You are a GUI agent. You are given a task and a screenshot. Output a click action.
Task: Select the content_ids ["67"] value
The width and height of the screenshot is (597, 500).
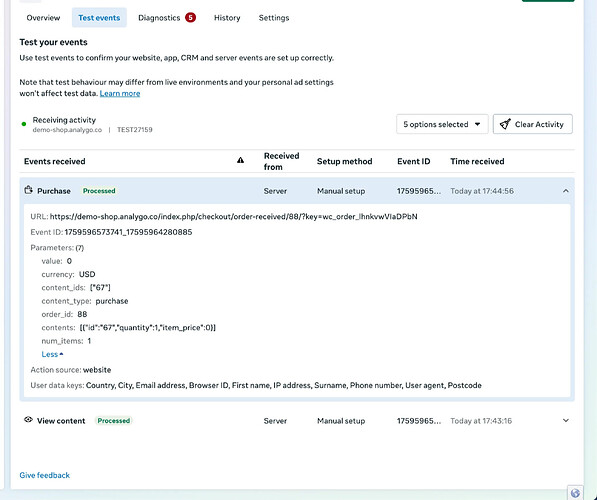coord(100,288)
